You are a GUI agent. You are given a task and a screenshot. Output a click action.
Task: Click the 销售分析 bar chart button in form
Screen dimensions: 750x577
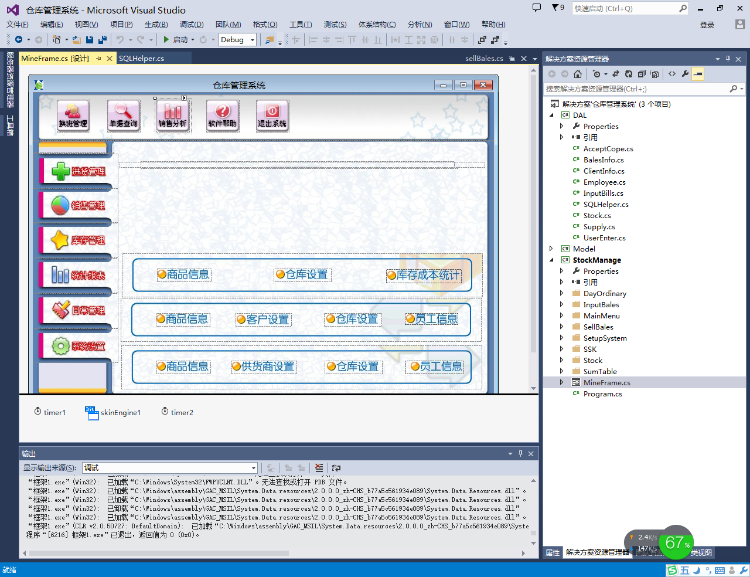173,115
